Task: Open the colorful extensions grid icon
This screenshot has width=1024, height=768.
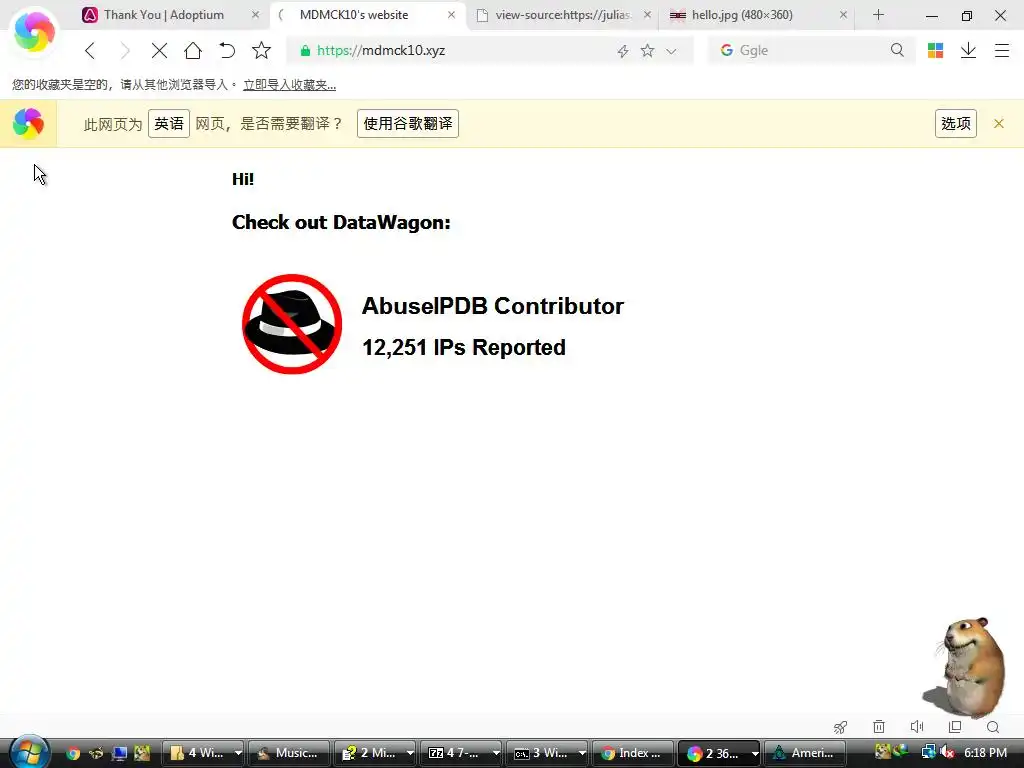Action: click(x=935, y=50)
